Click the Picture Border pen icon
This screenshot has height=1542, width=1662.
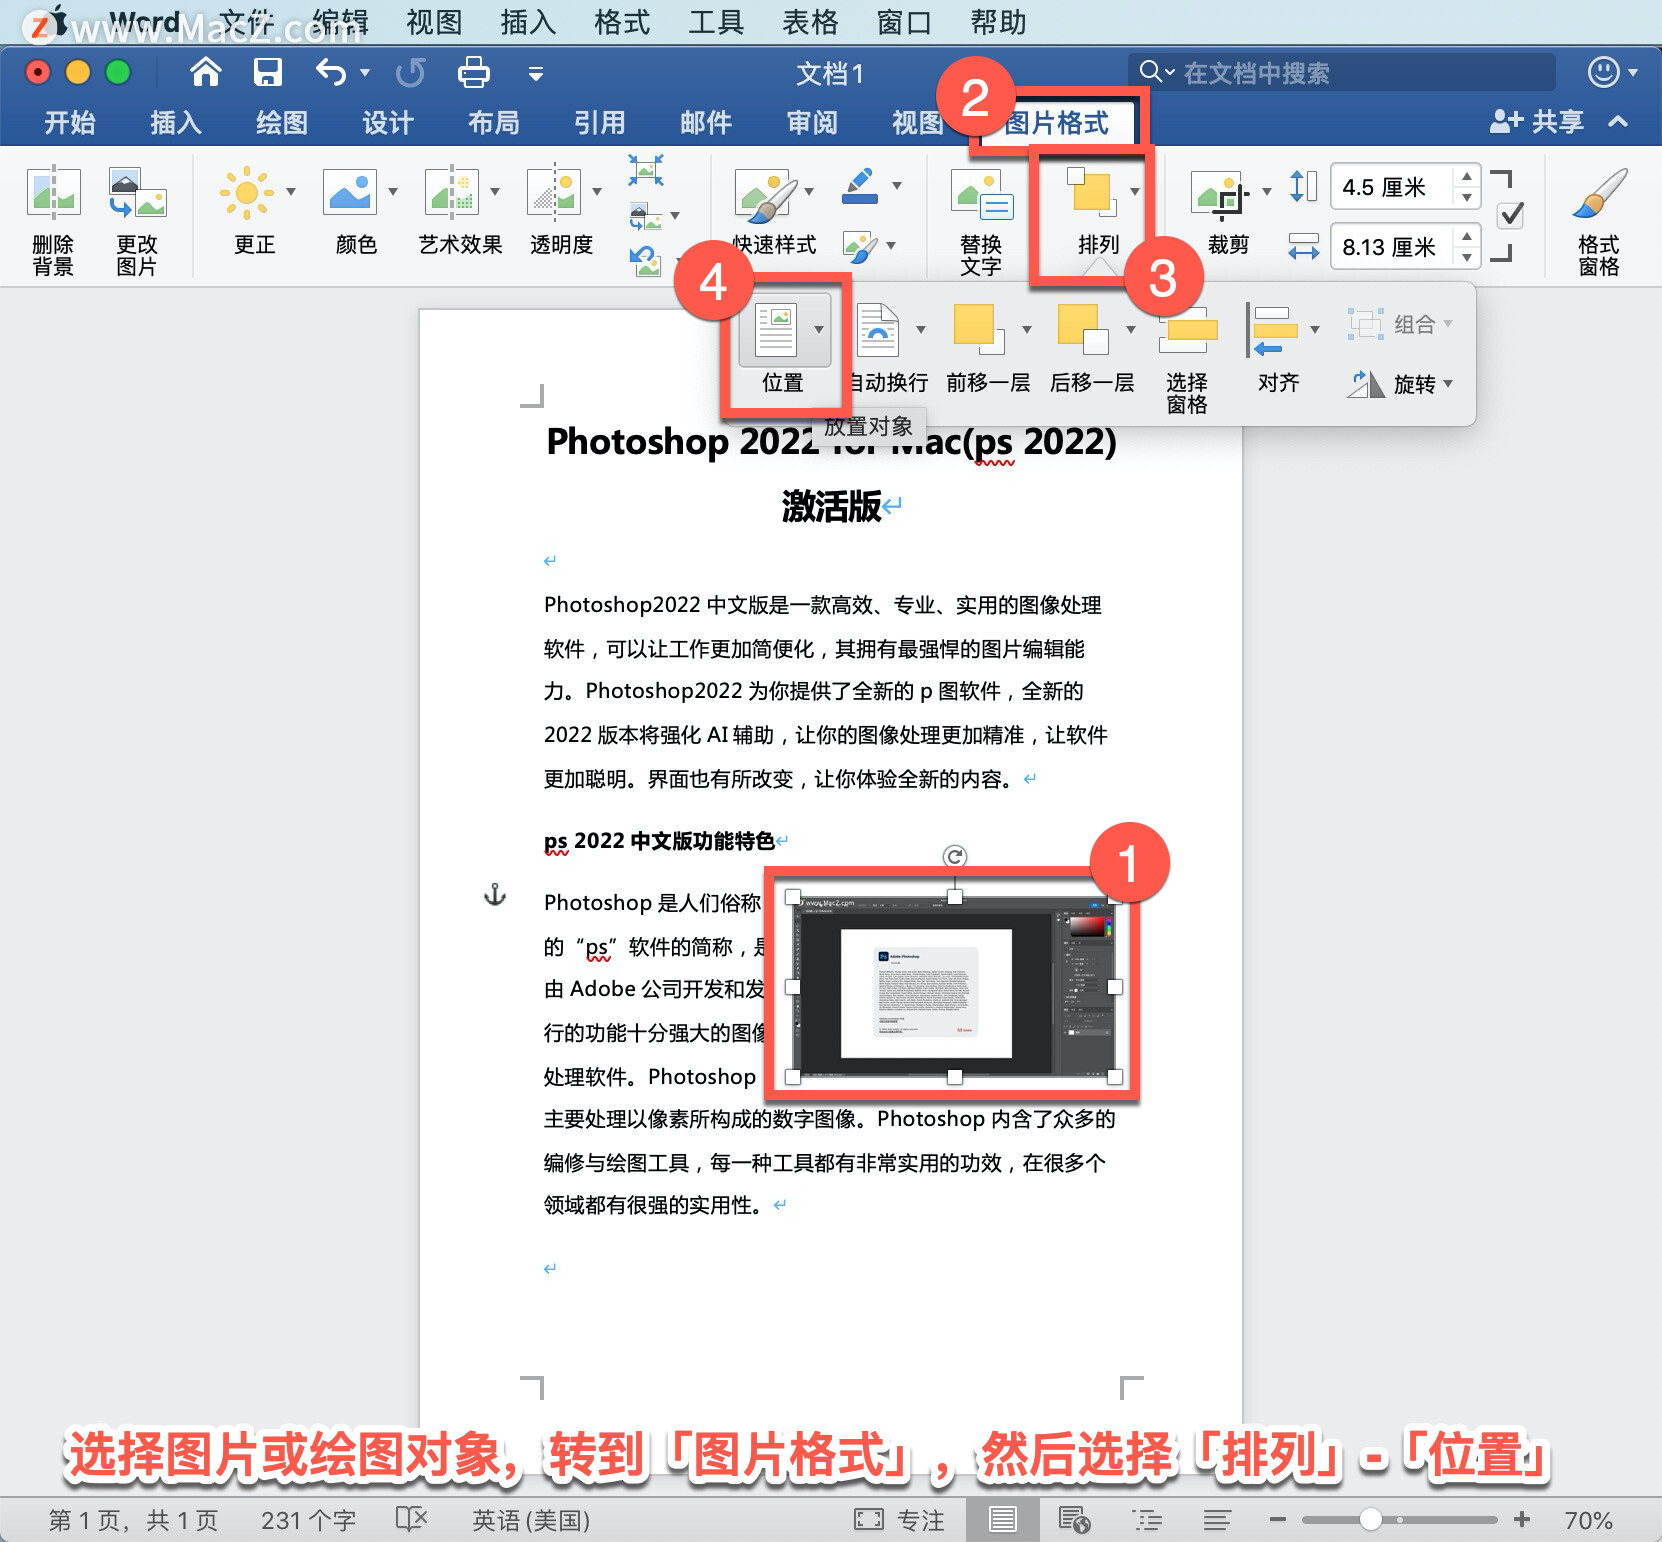click(860, 186)
